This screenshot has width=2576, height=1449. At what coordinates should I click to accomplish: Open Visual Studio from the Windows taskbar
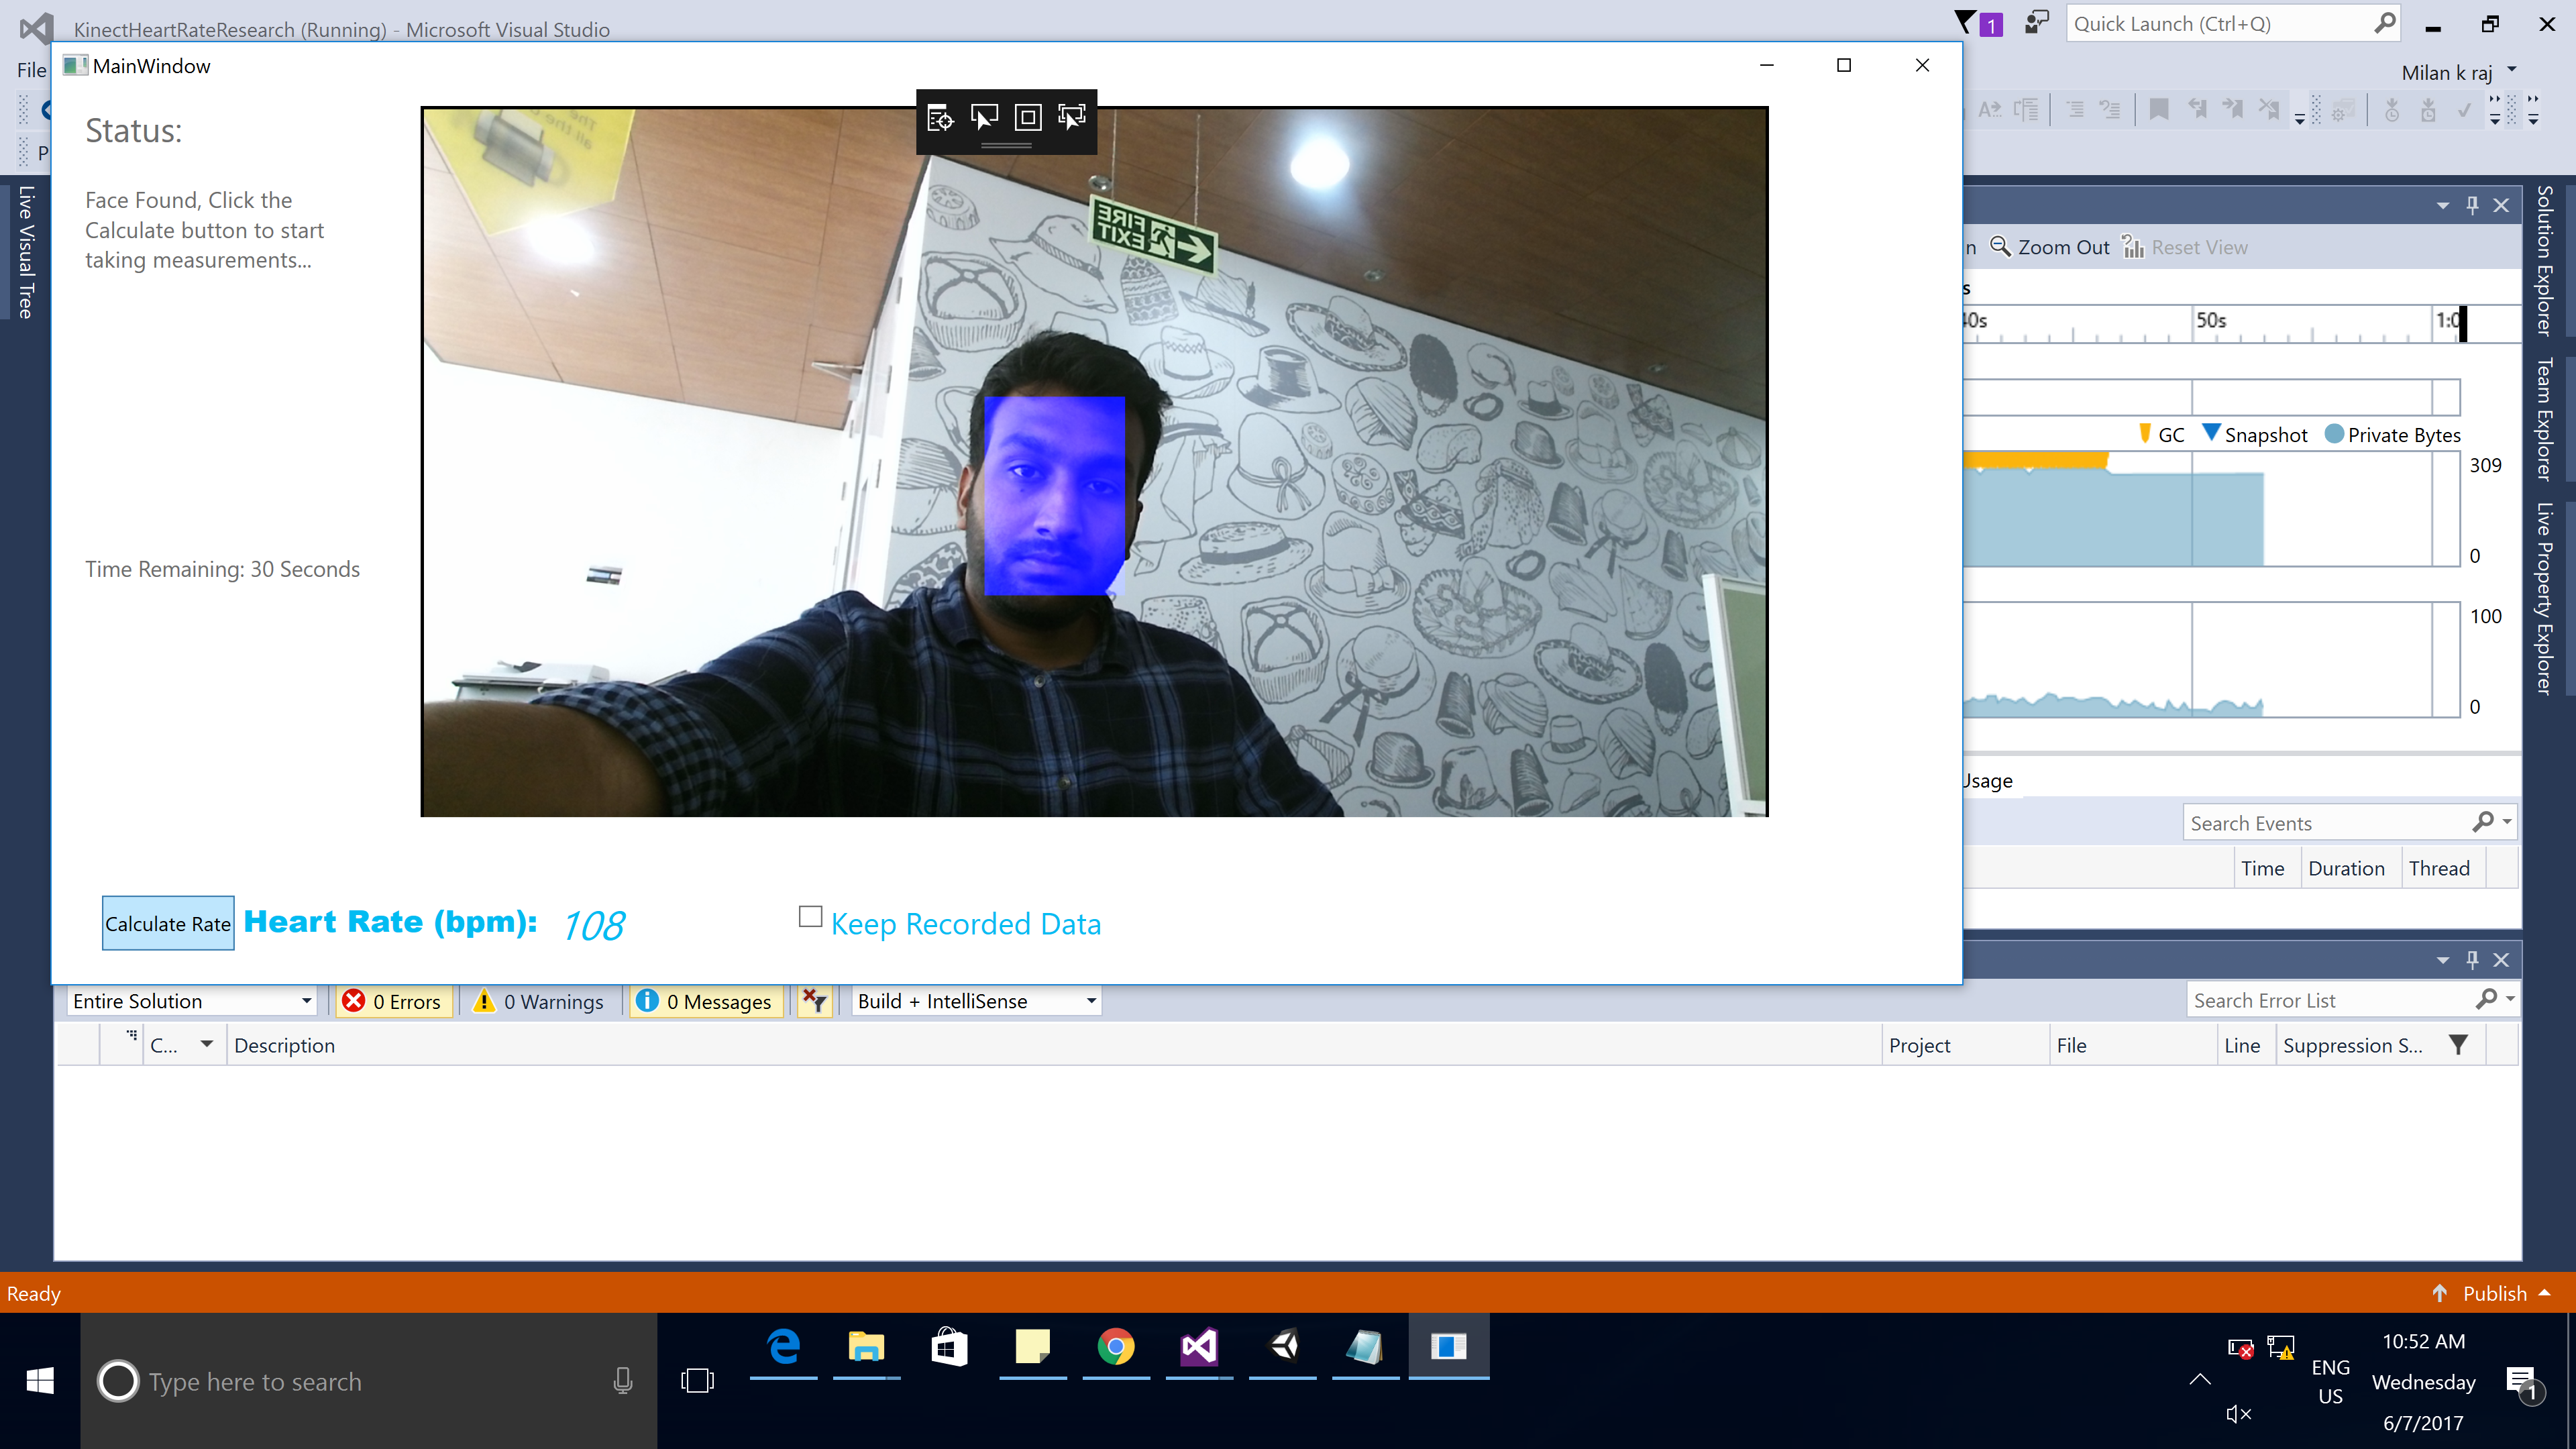pos(1198,1347)
